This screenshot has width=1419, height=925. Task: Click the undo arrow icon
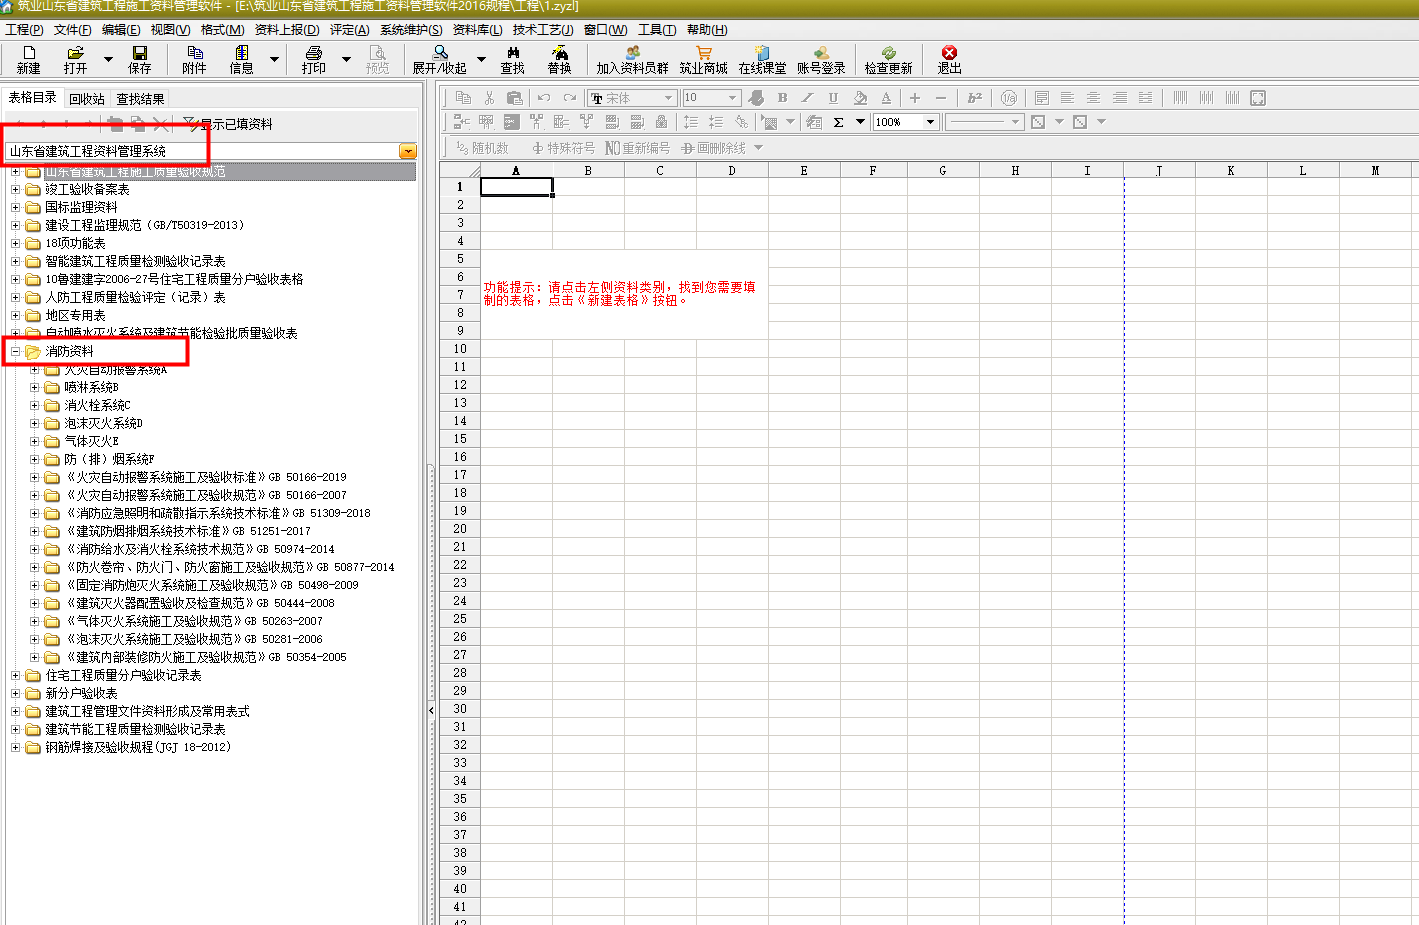pos(544,98)
